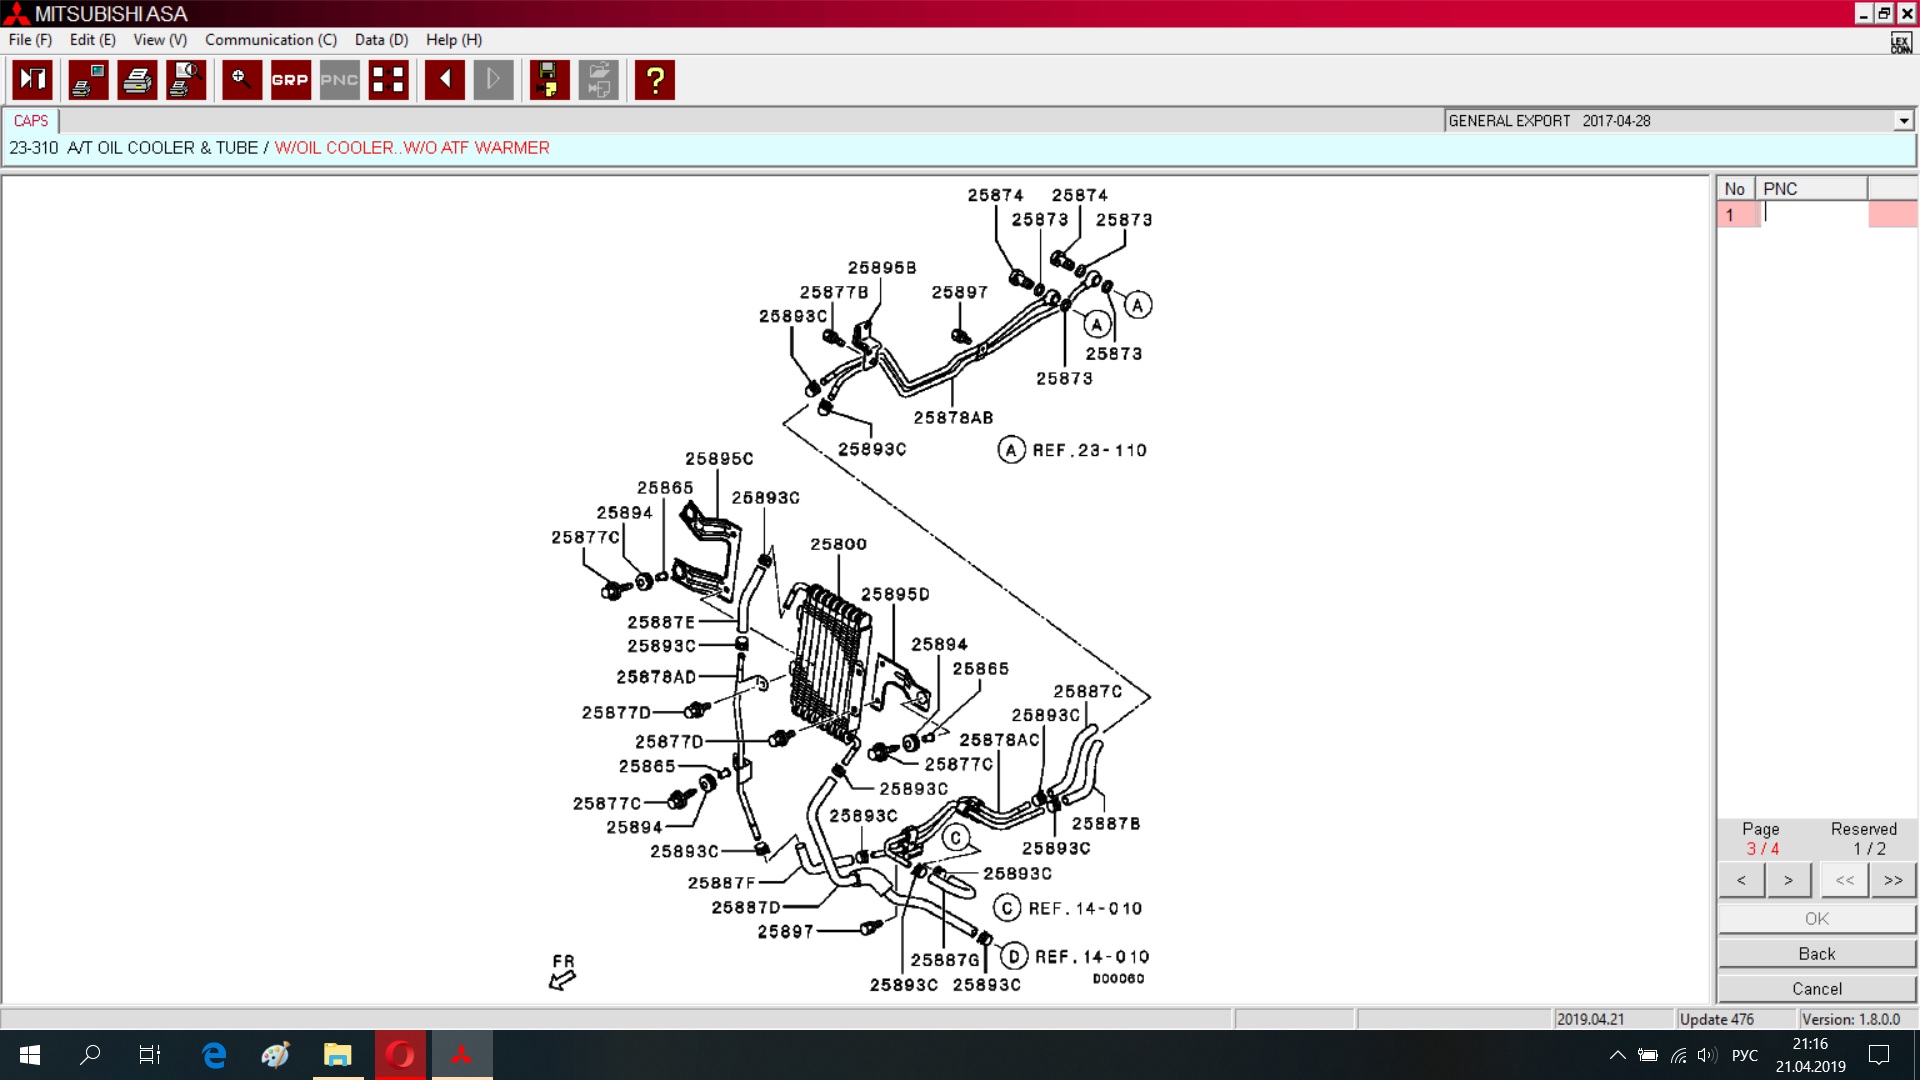Jump to last page with >> button
Viewport: 1920px width, 1080px height.
(1892, 880)
